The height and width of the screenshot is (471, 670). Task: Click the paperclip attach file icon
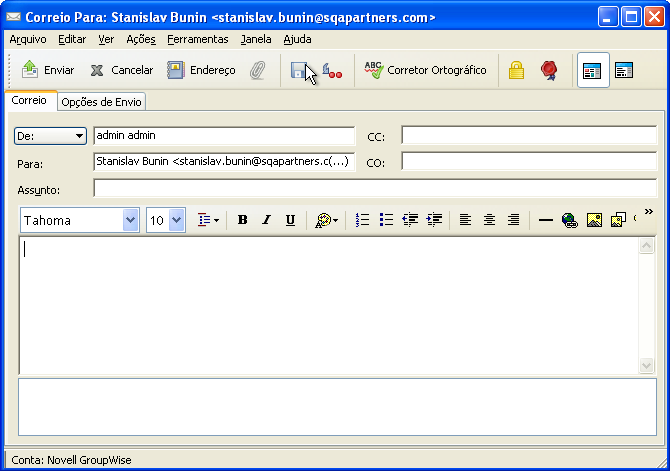tap(258, 70)
